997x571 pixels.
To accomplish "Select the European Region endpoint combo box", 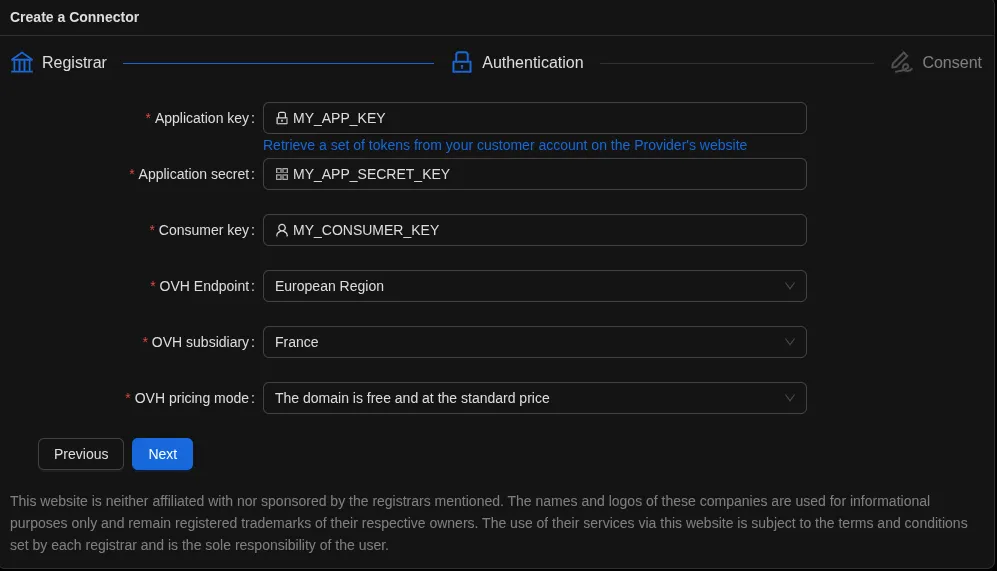I will click(520, 286).
